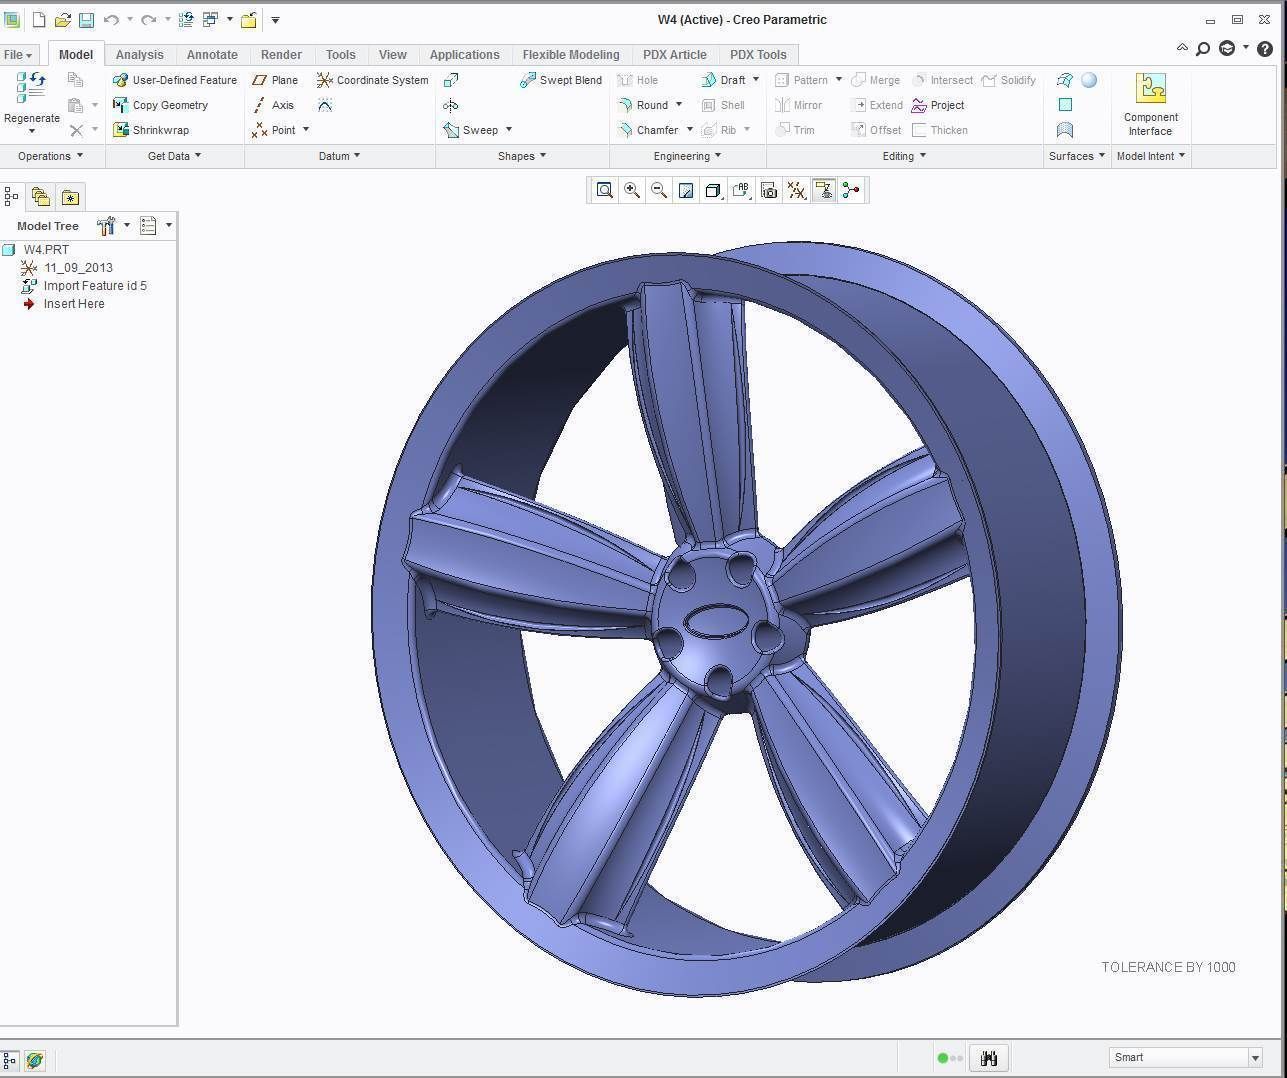
Task: Select the Zoom In tool above the model
Action: 632,190
